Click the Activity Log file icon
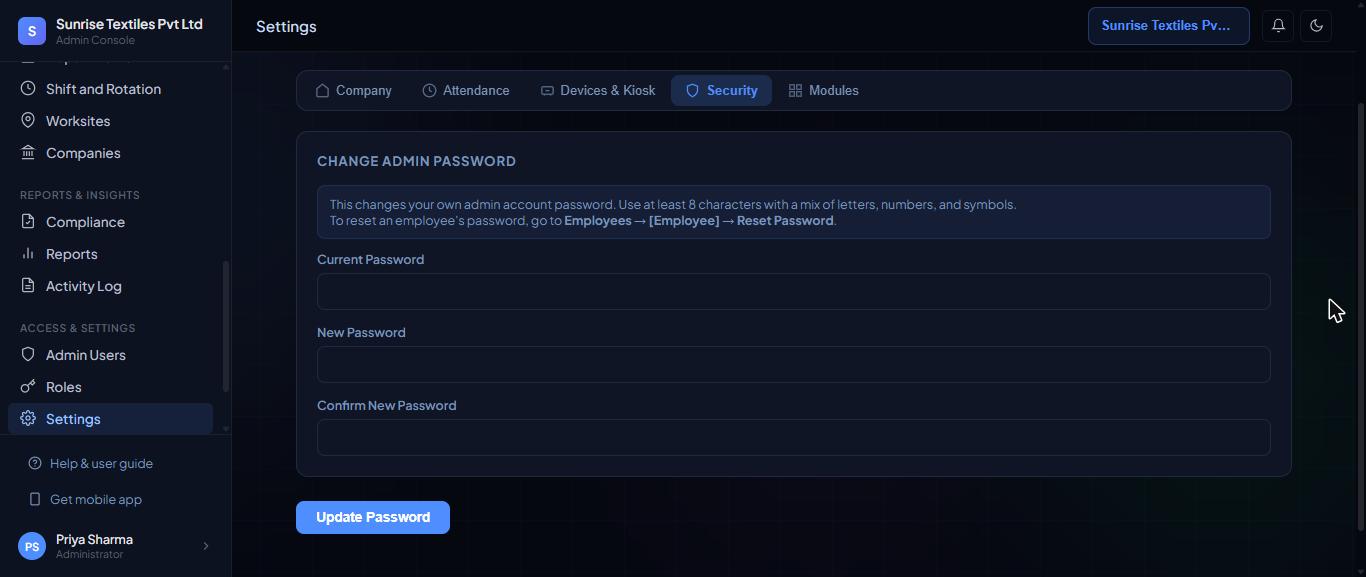 (x=28, y=286)
